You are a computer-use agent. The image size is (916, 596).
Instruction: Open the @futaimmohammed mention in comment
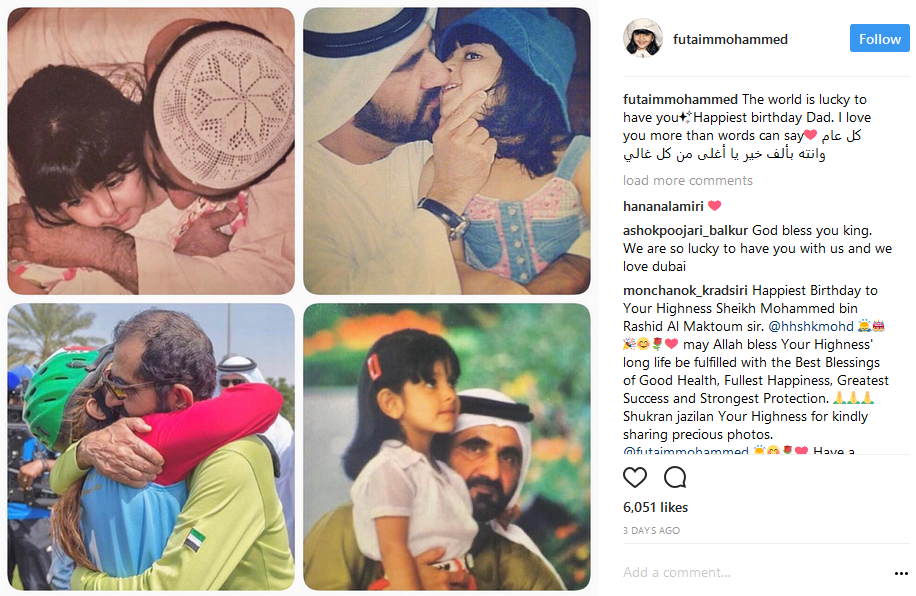coord(685,450)
